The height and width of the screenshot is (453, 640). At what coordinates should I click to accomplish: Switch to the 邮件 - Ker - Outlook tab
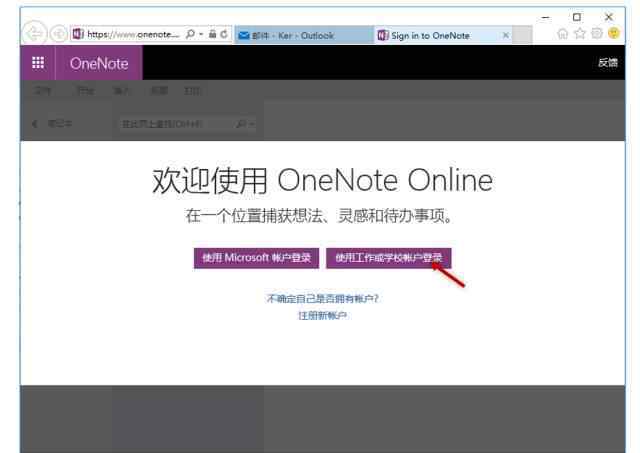pos(304,36)
